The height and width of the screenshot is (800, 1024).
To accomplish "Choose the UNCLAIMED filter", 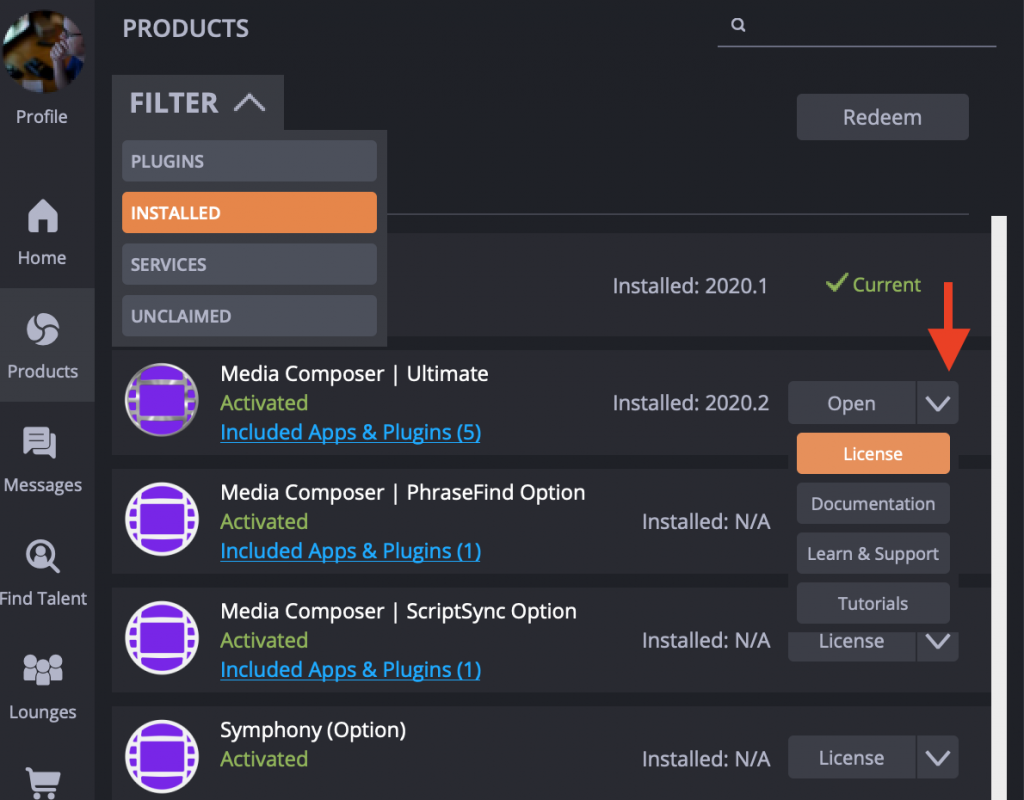I will [x=249, y=315].
